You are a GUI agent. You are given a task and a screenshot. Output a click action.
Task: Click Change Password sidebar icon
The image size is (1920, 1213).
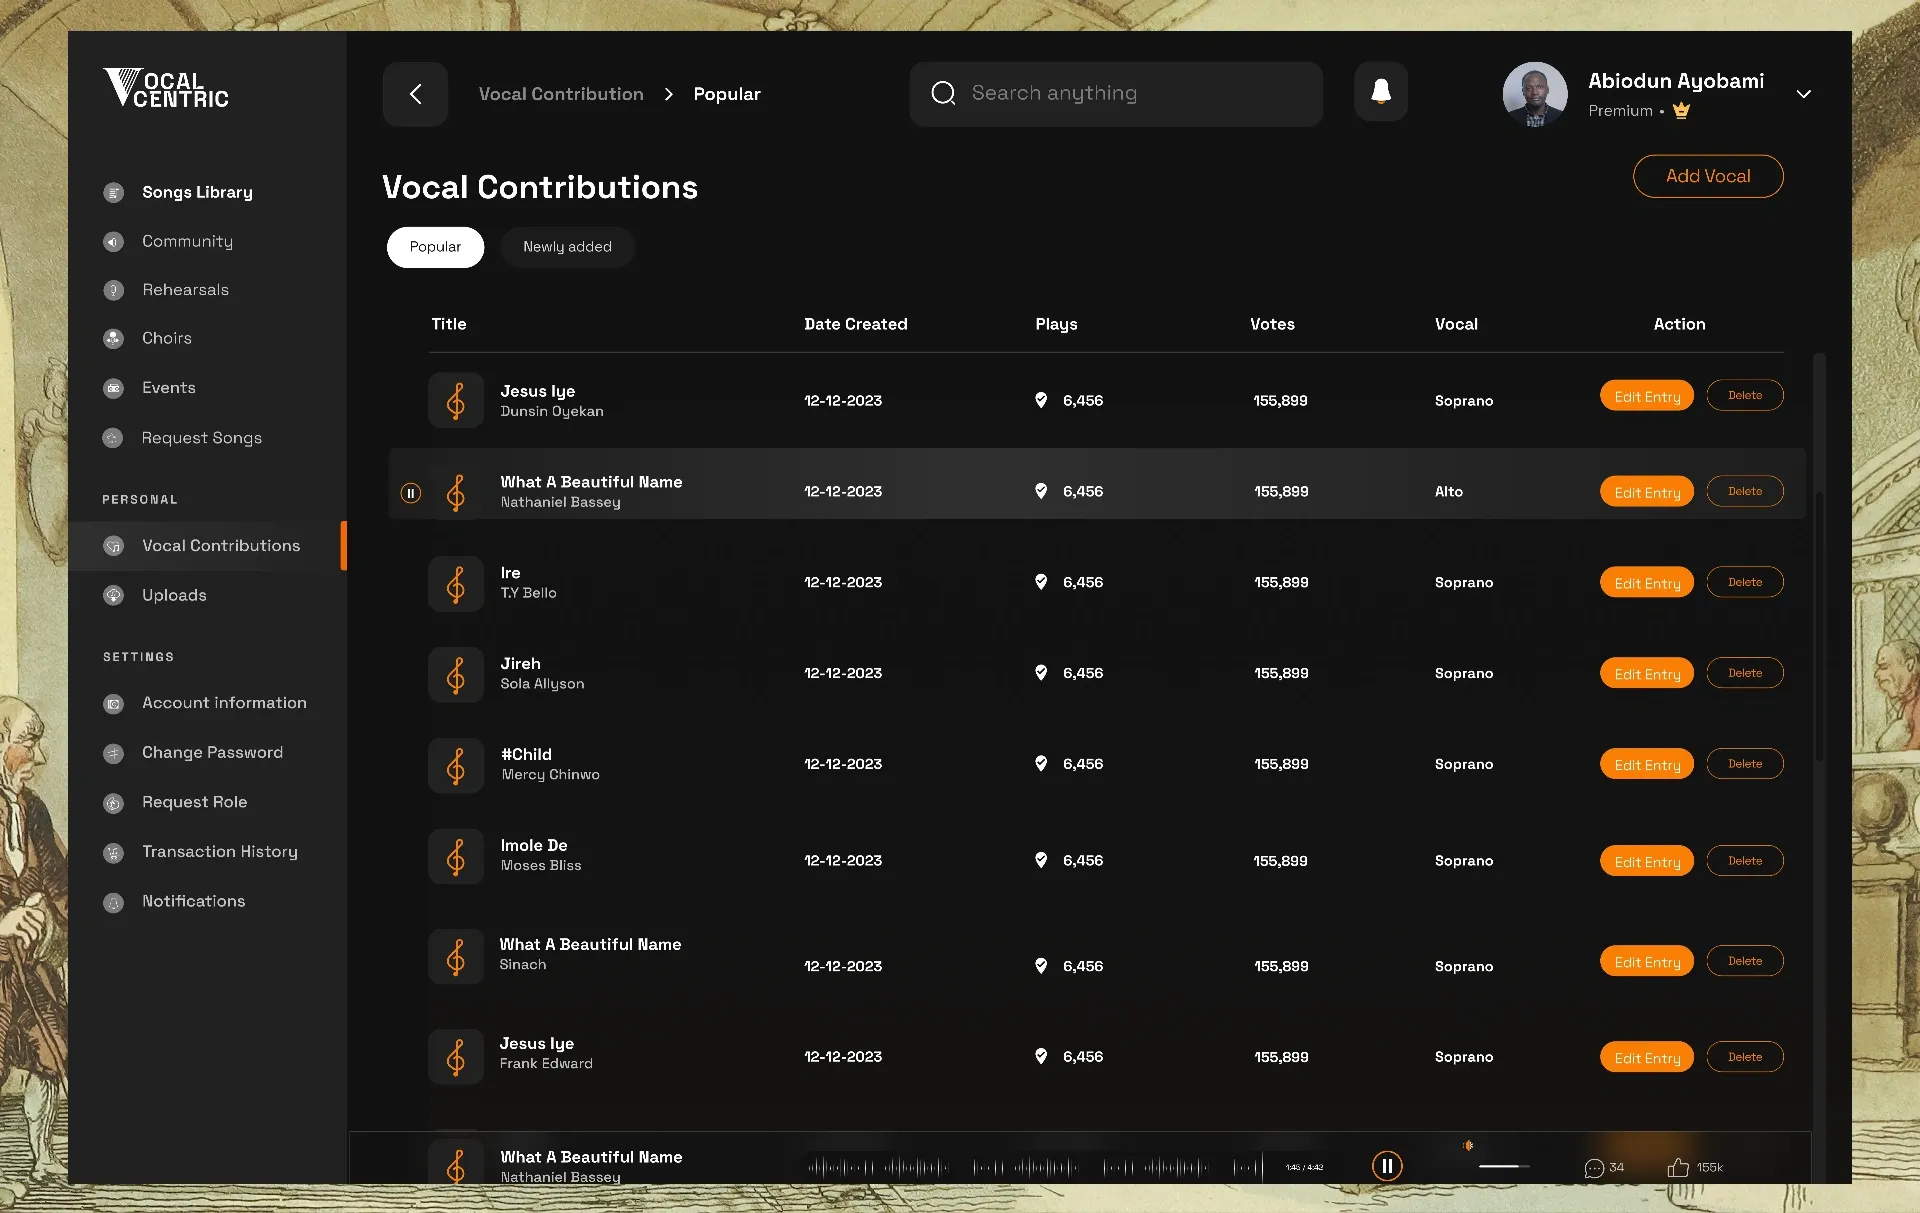click(114, 753)
